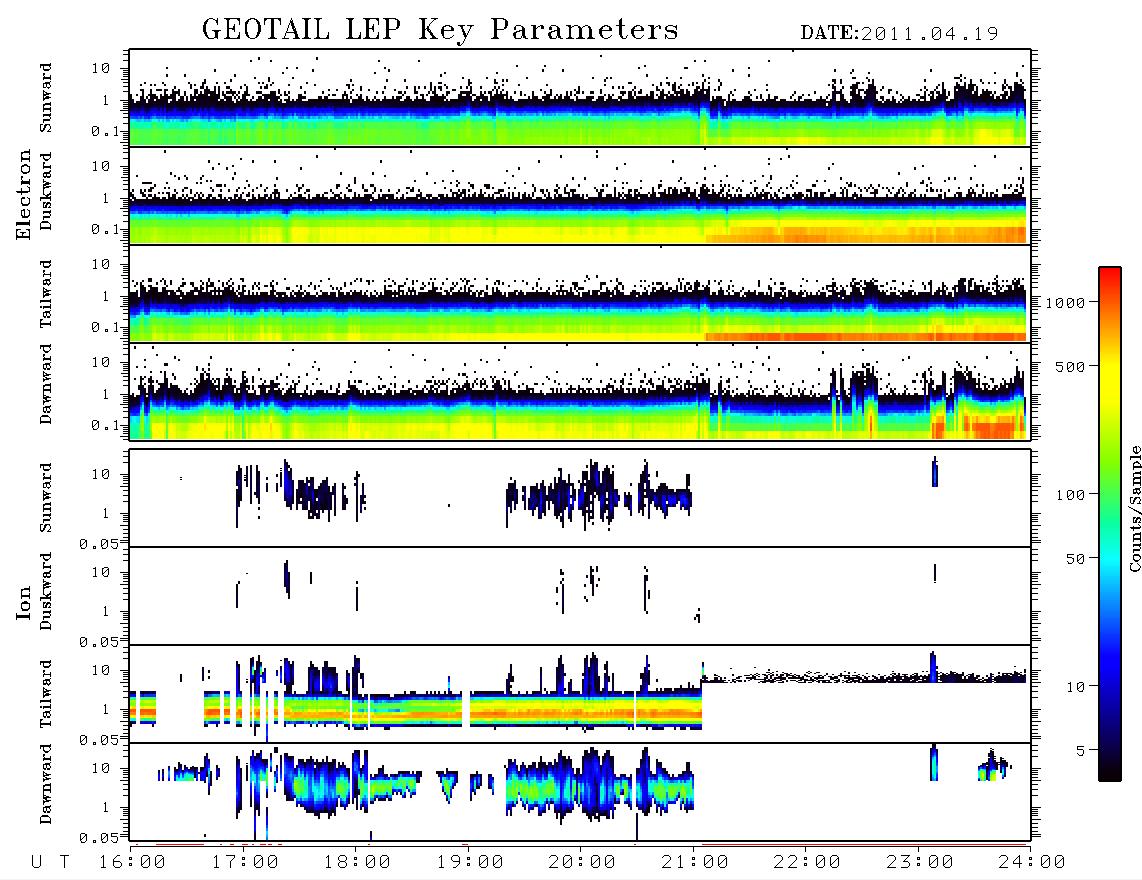Image resolution: width=1142 pixels, height=880 pixels.
Task: Click the Electron Dawnward spectrogram panel
Action: coord(580,392)
